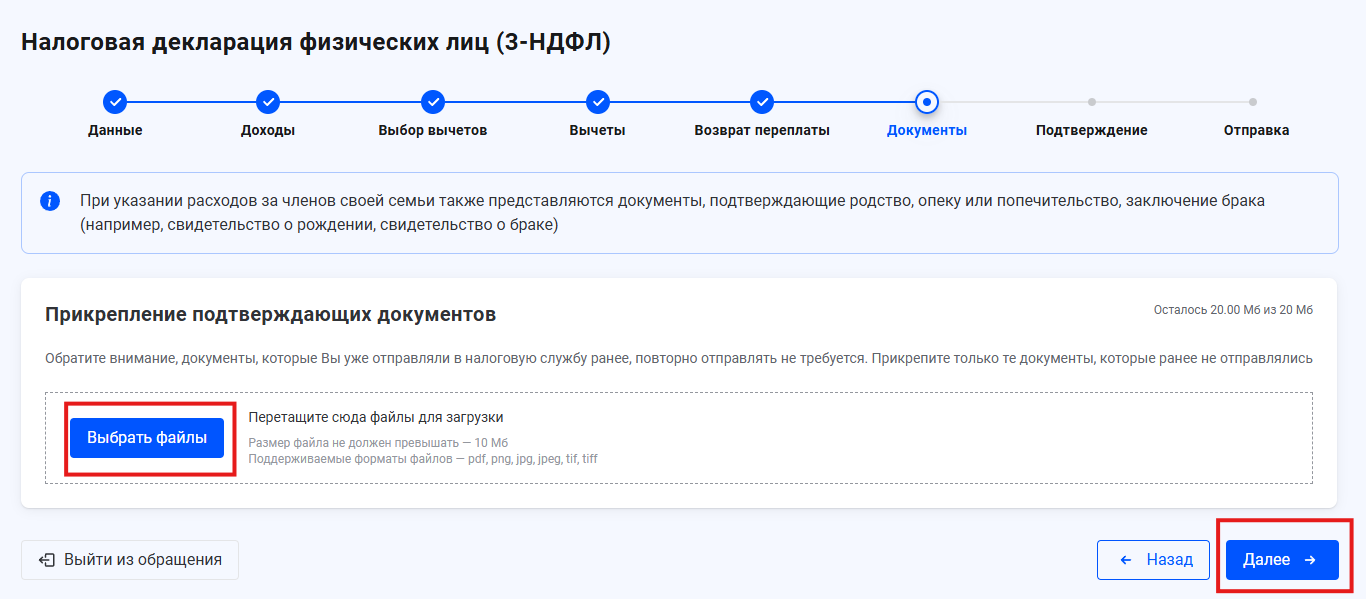Click the blue info icon in the notice banner
Image resolution: width=1366 pixels, height=599 pixels.
(51, 200)
